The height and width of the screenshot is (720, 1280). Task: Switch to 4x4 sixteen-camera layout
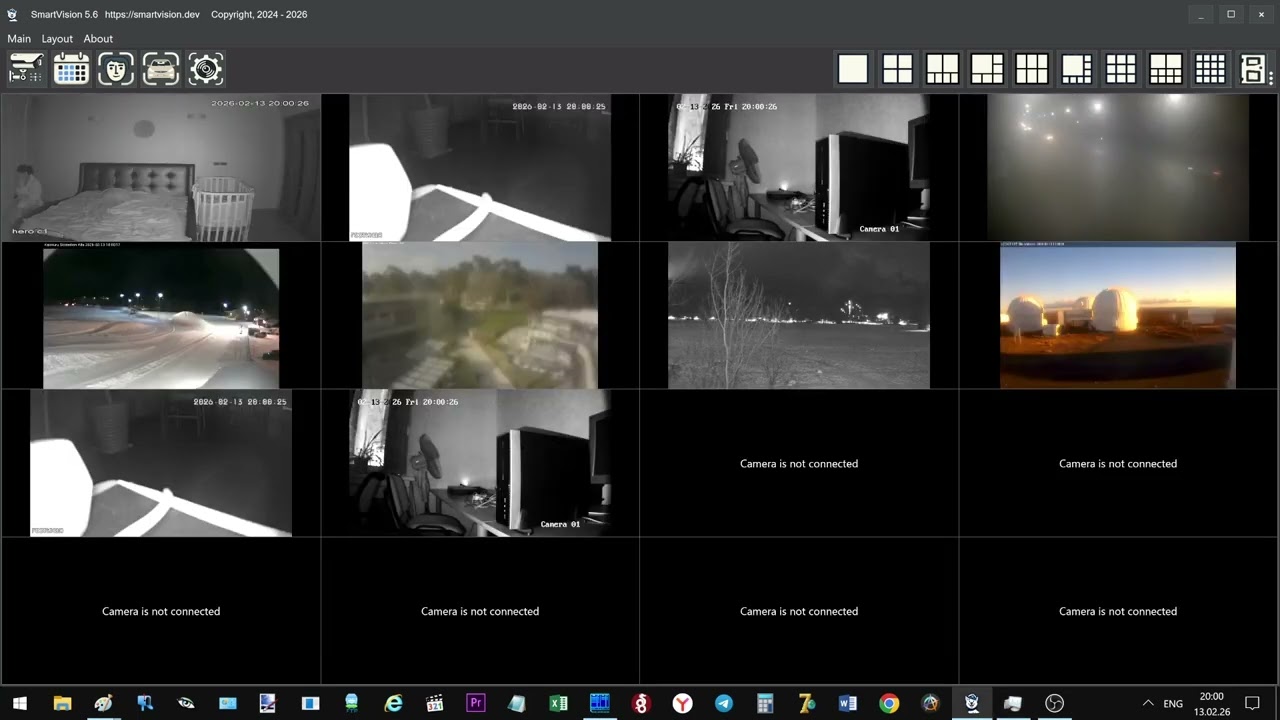point(1210,69)
